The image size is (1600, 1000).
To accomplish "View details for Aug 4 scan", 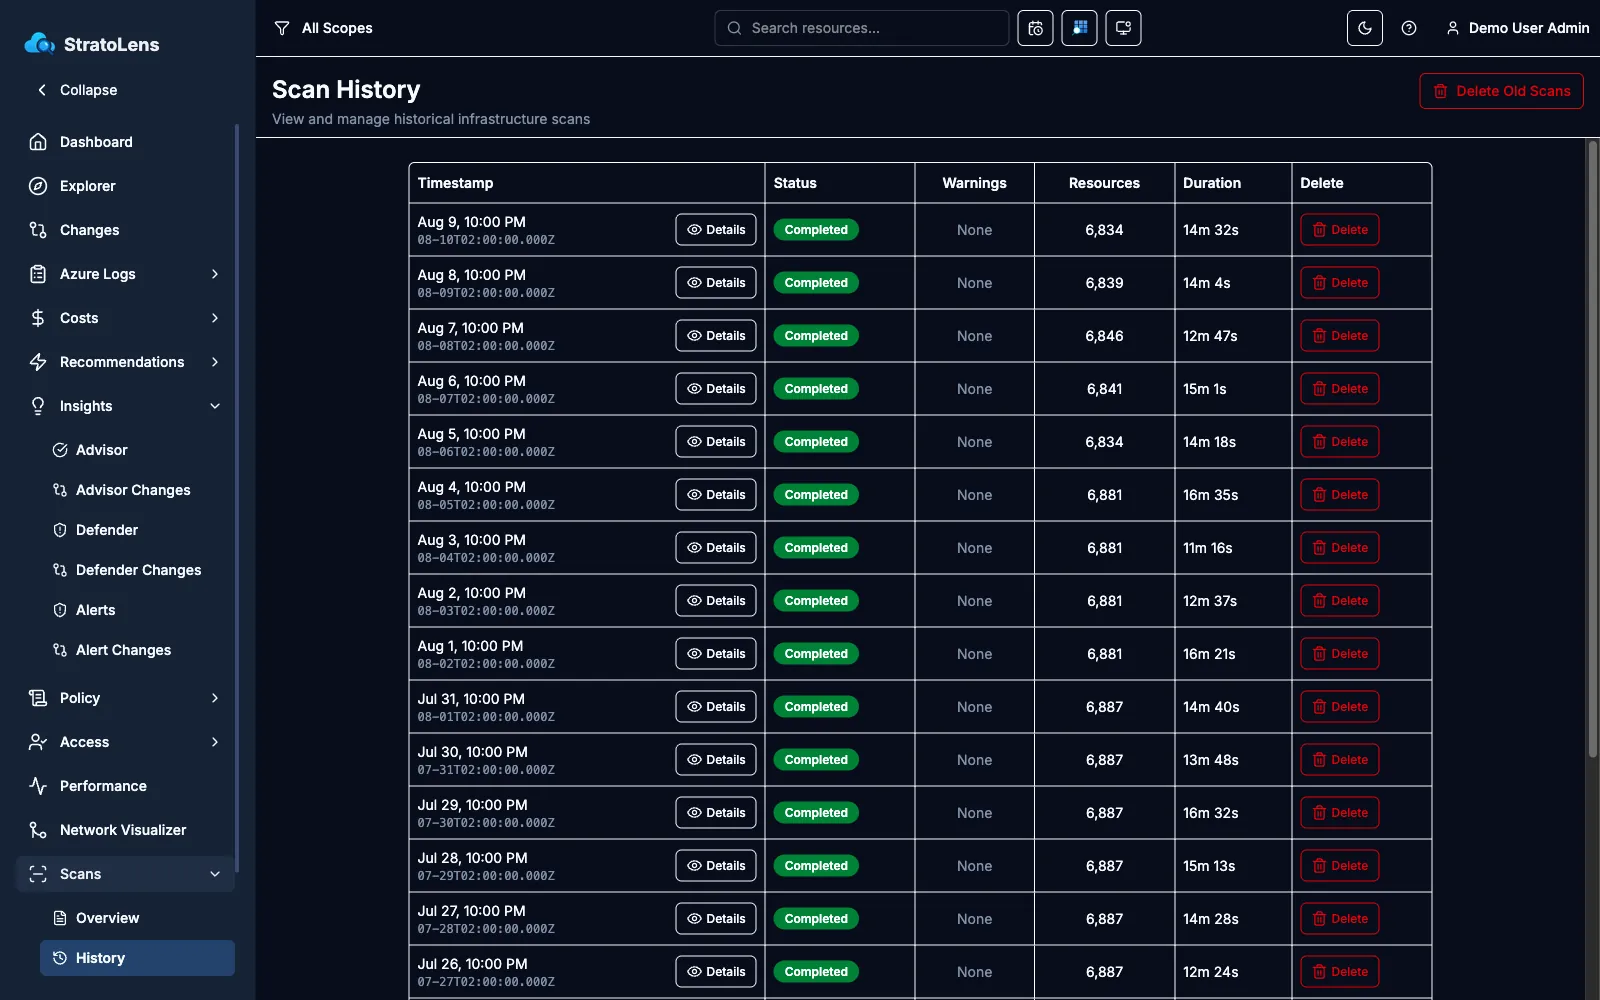I will pyautogui.click(x=716, y=495).
